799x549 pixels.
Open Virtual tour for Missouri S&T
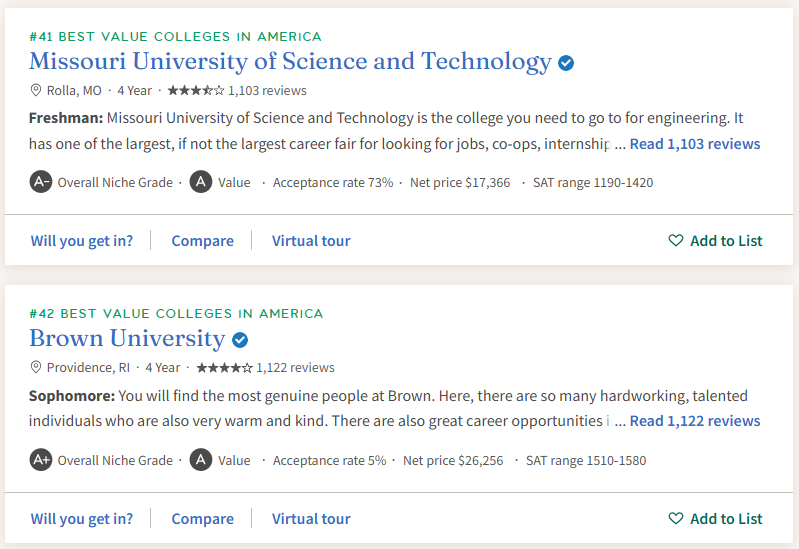pos(311,241)
